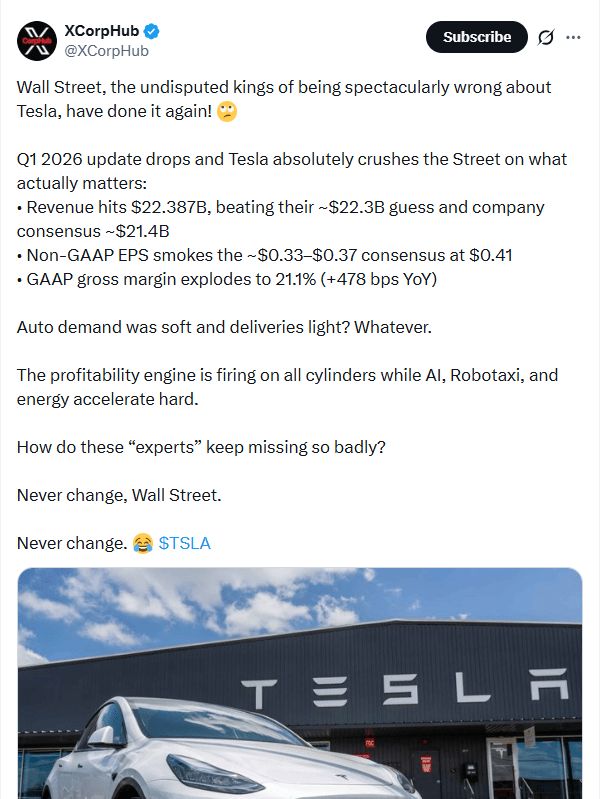Viewport: 601px width, 799px height.
Task: Click the laughing-crying emoji
Action: pyautogui.click(x=143, y=543)
